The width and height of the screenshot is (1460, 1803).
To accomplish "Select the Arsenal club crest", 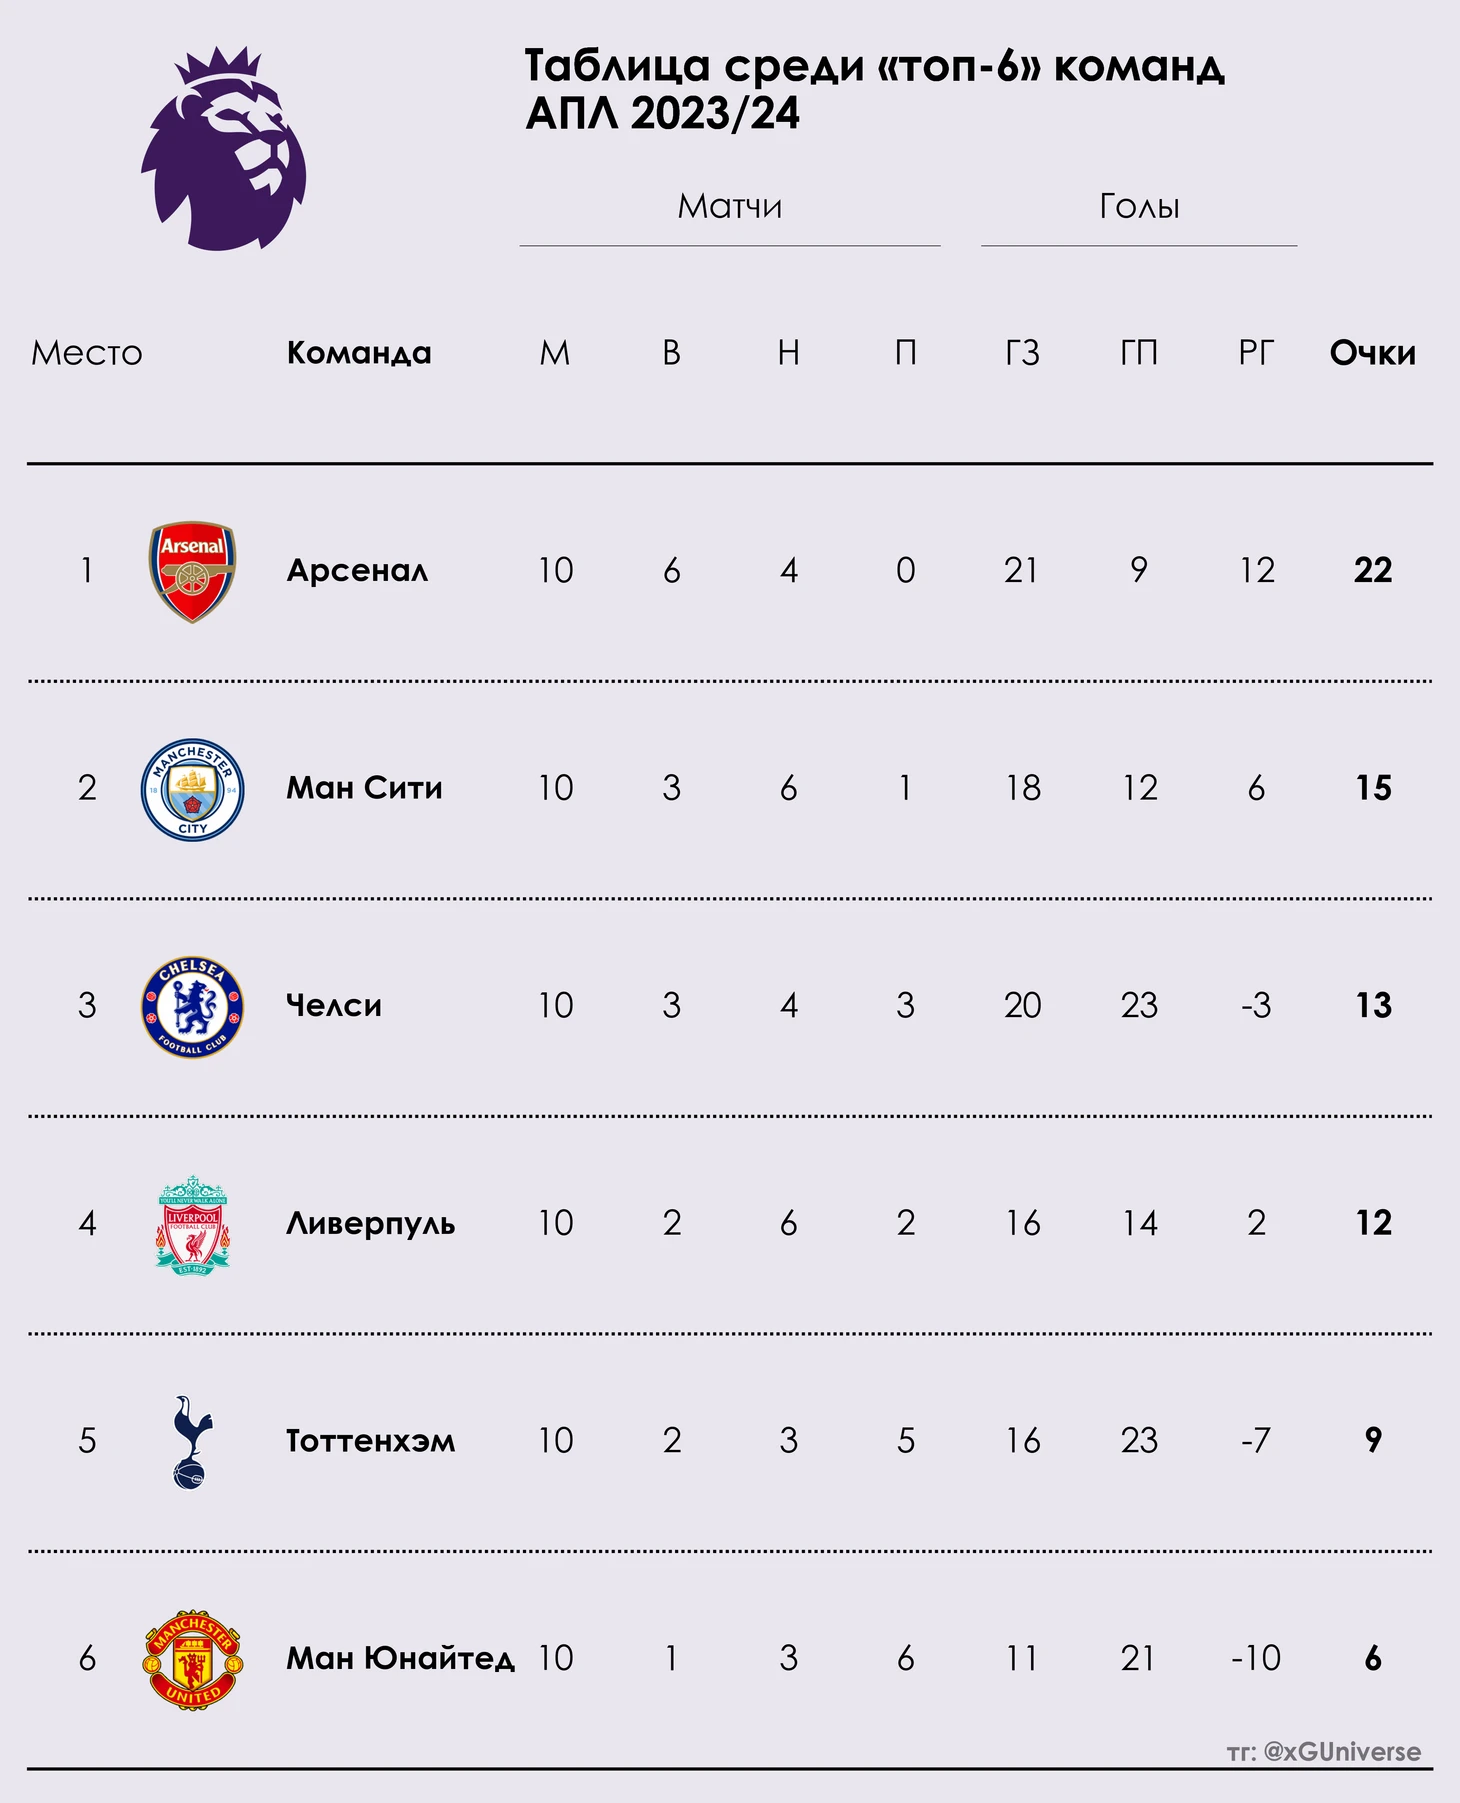I will tap(193, 571).
